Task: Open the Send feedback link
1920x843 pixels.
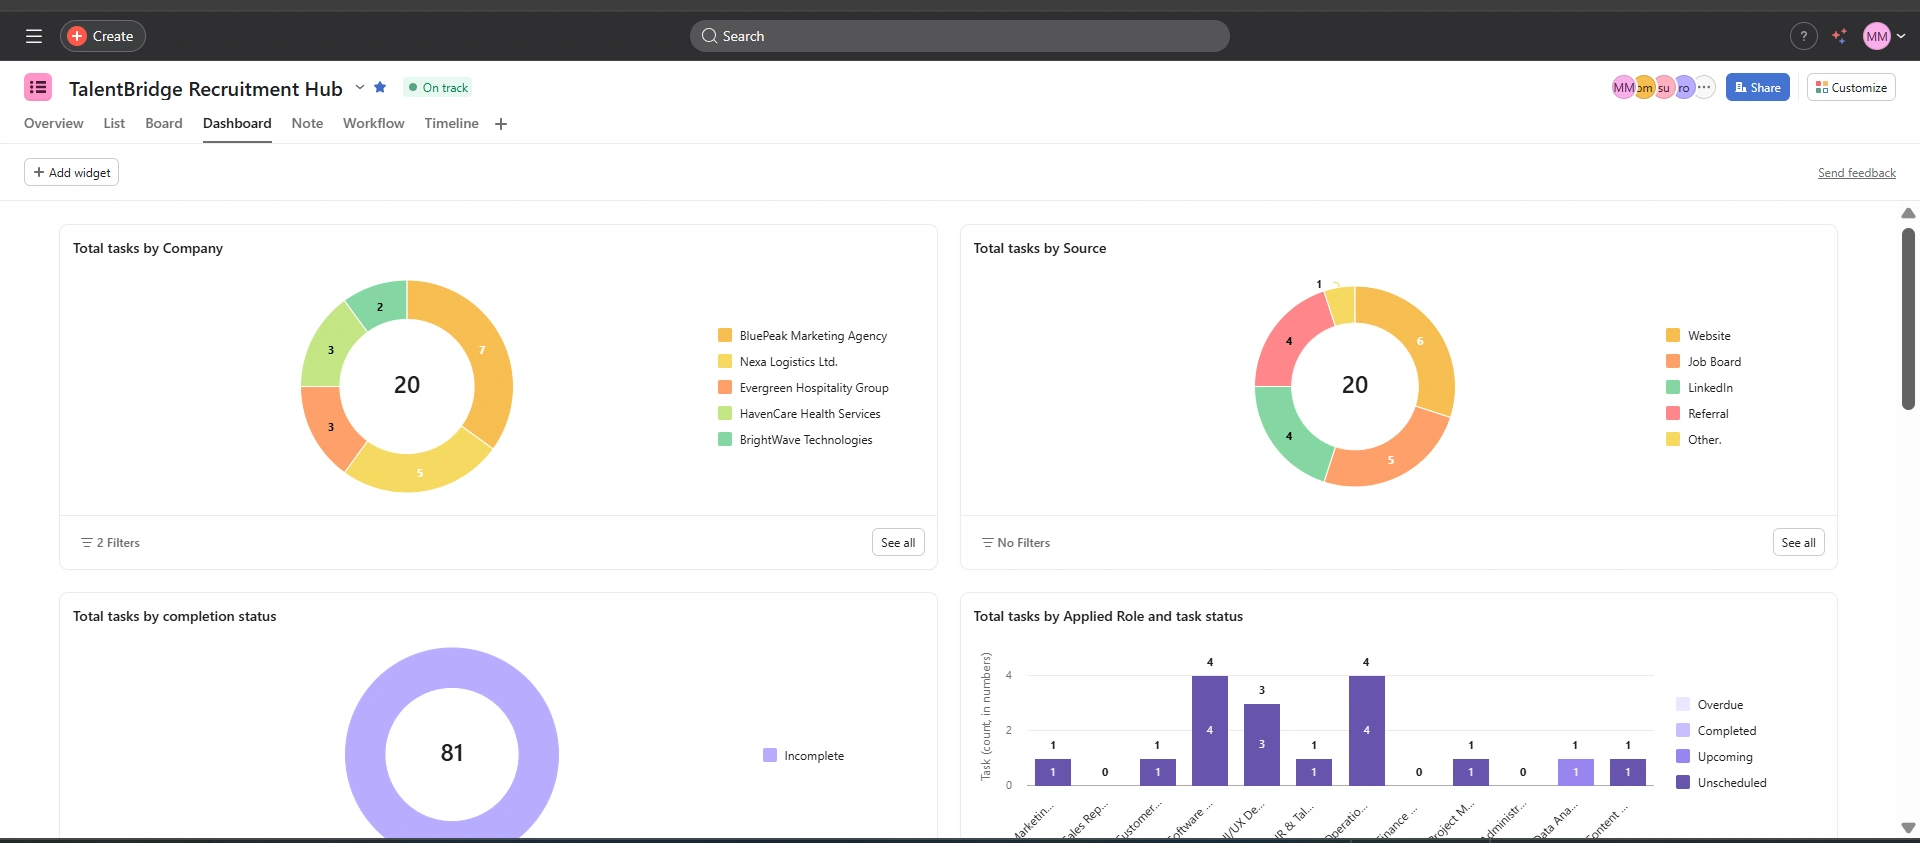Action: [x=1856, y=173]
